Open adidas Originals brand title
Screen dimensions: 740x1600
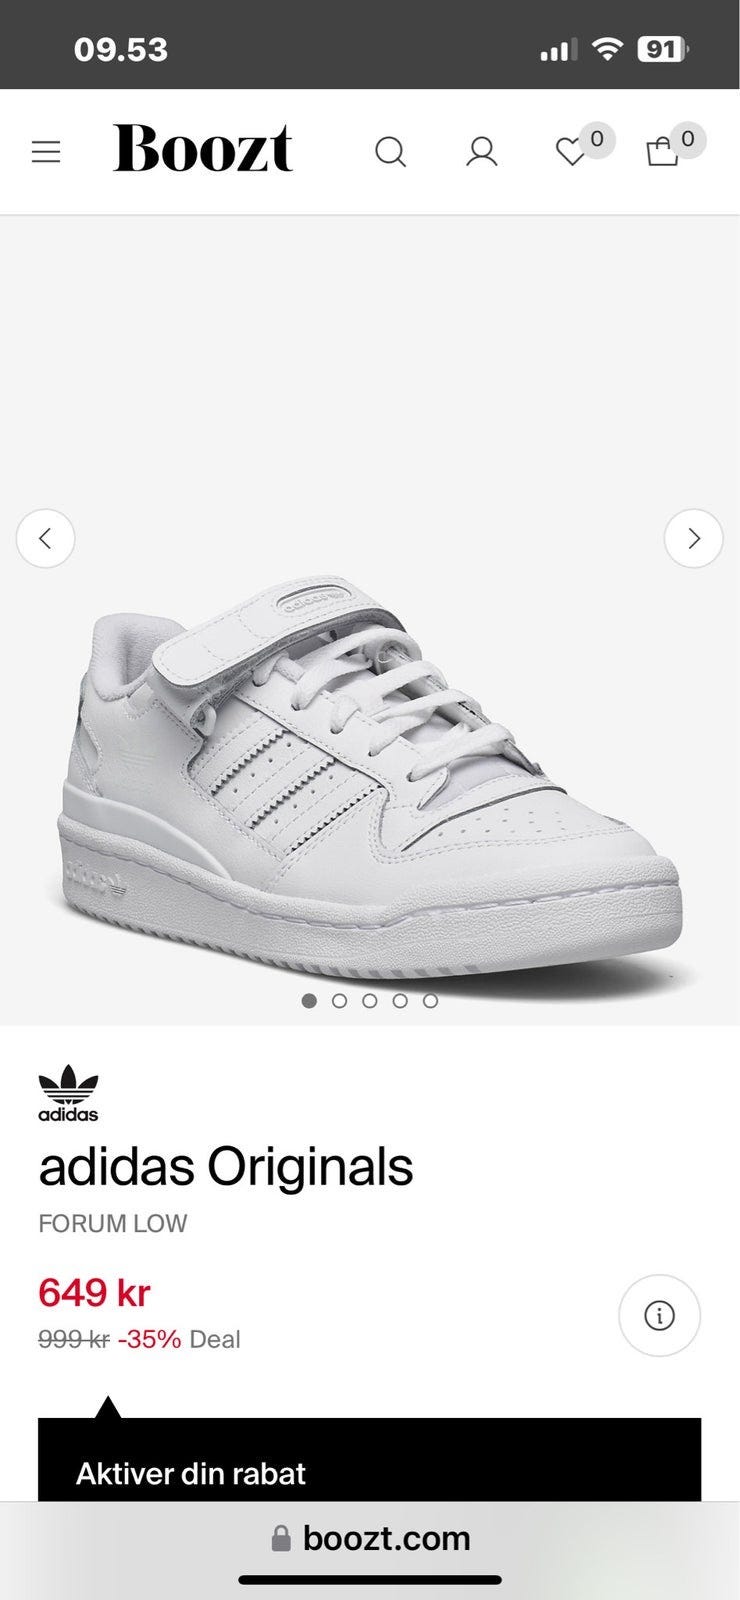(226, 1166)
